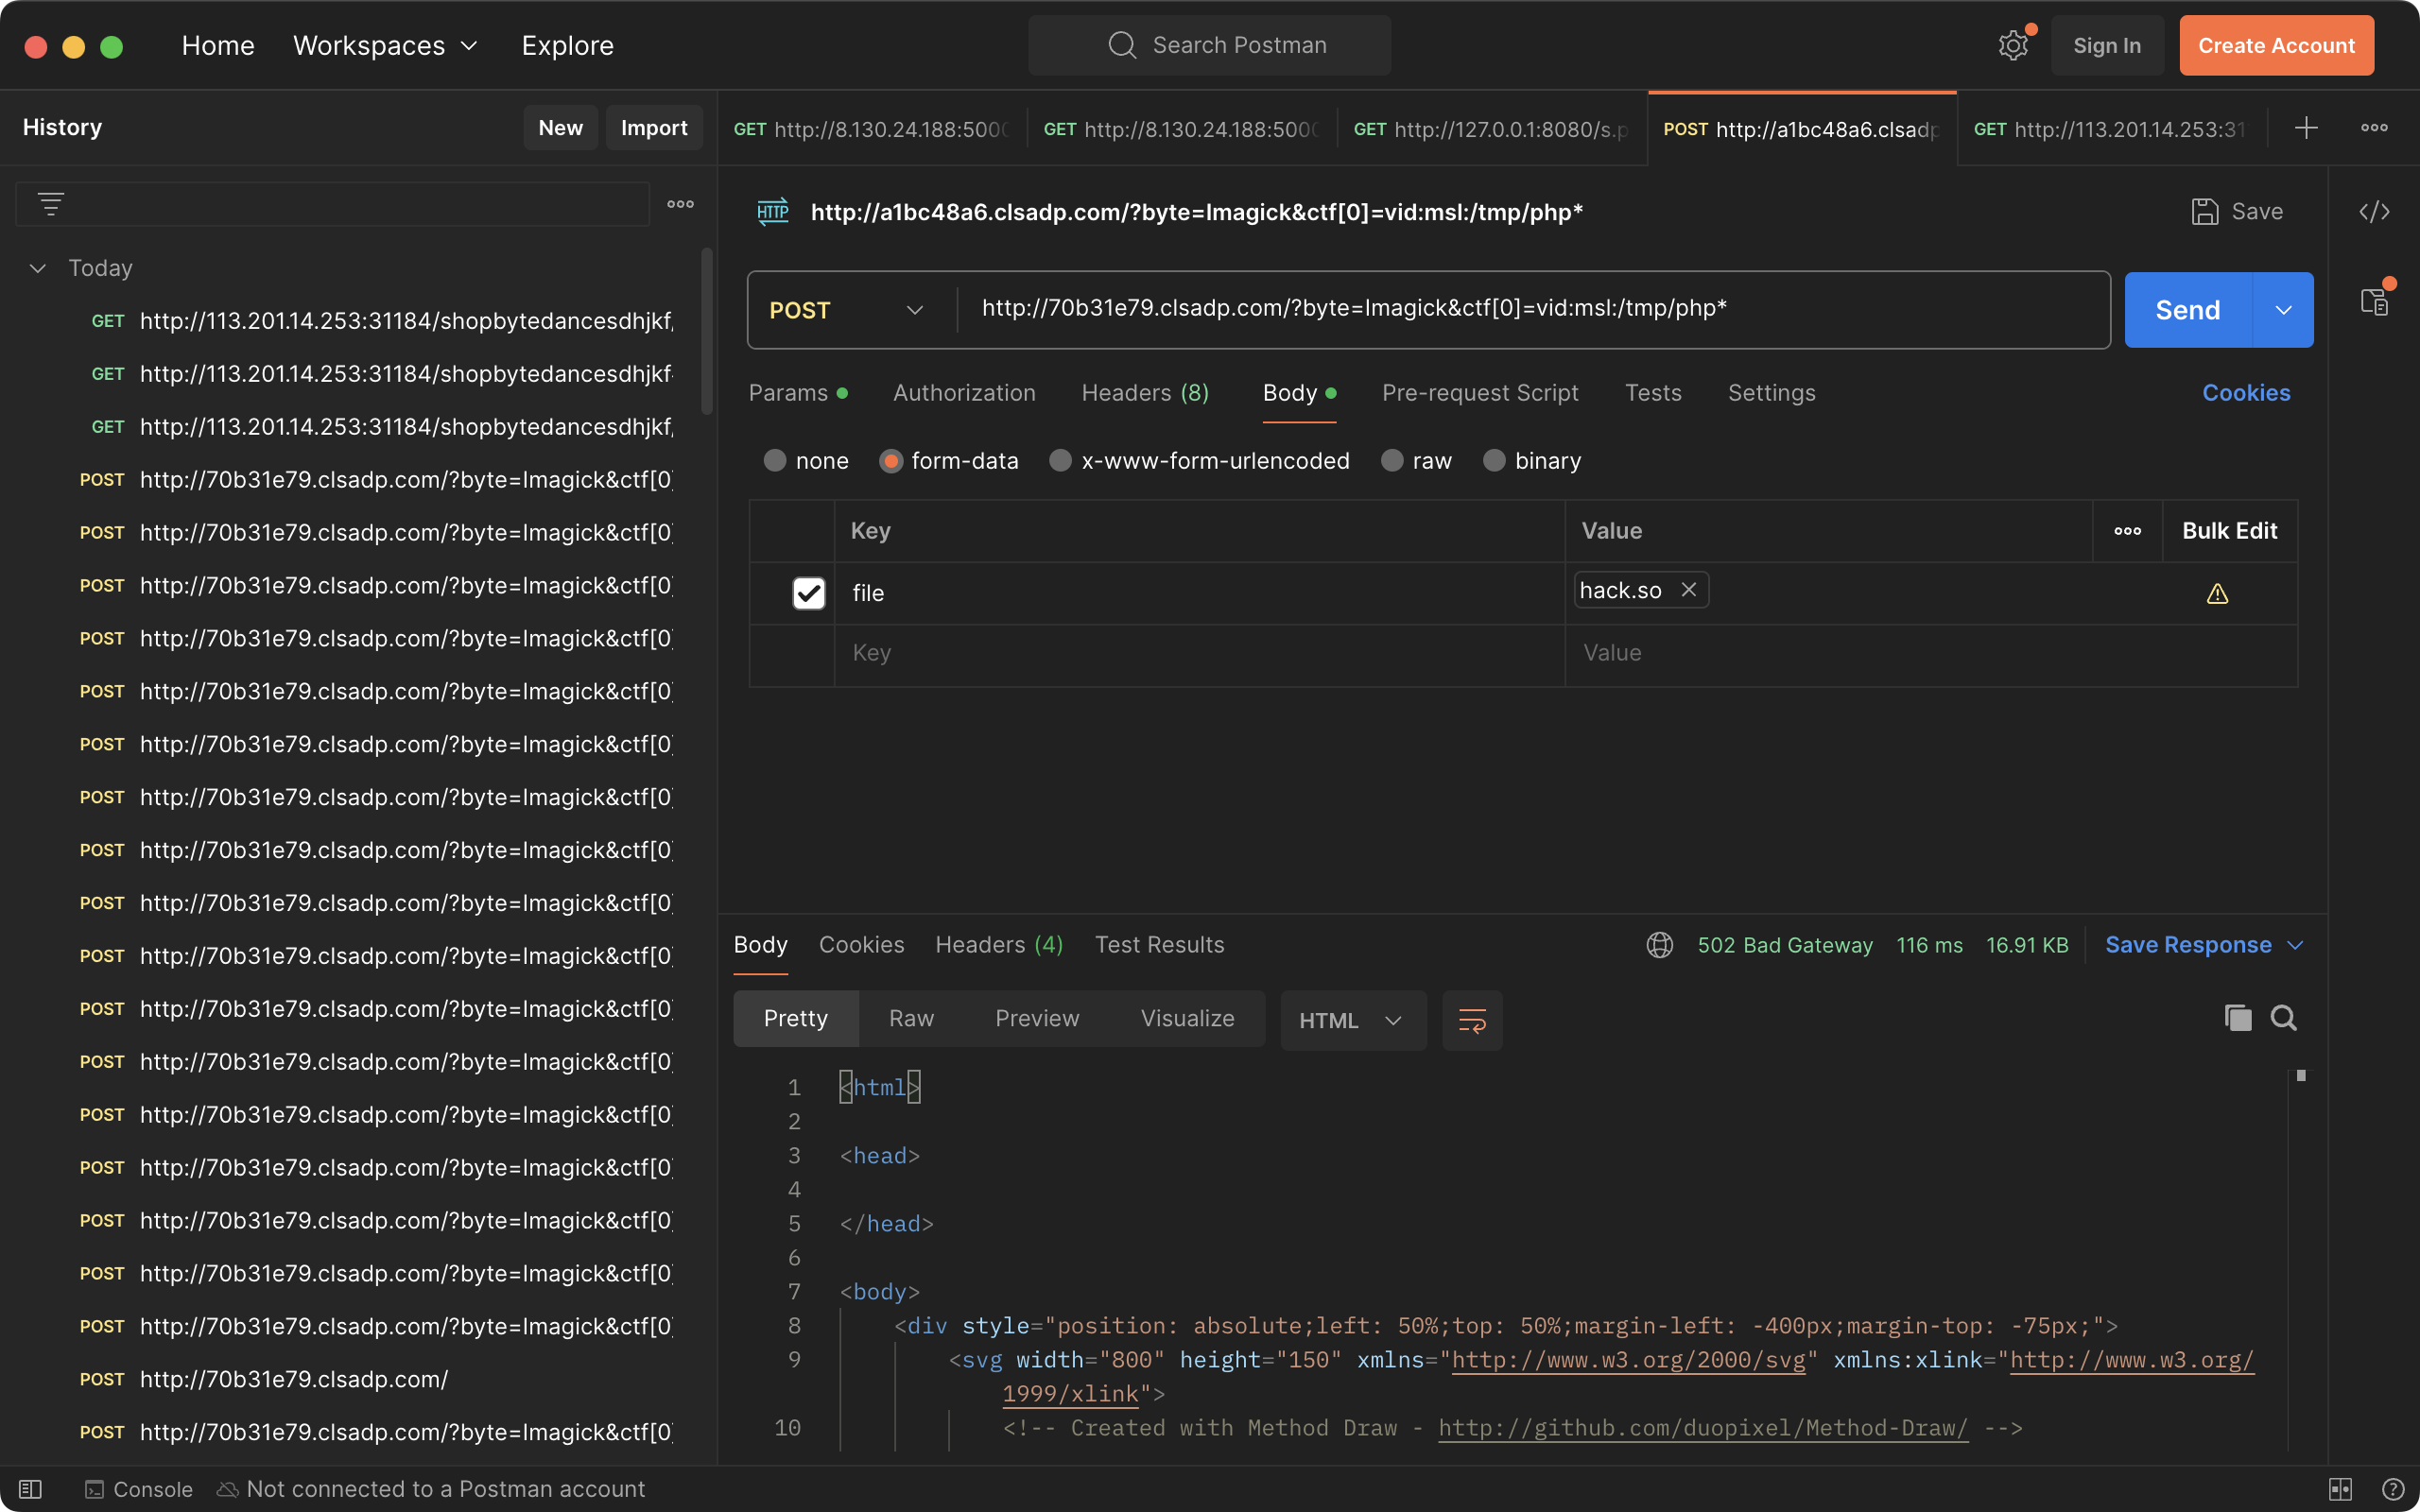Copy response body to clipboard
2420x1512 pixels.
(2238, 1018)
